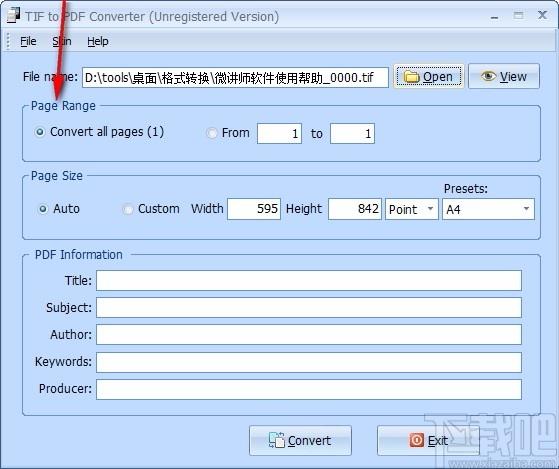The height and width of the screenshot is (469, 559).
Task: Open the Skin menu
Action: (62, 41)
